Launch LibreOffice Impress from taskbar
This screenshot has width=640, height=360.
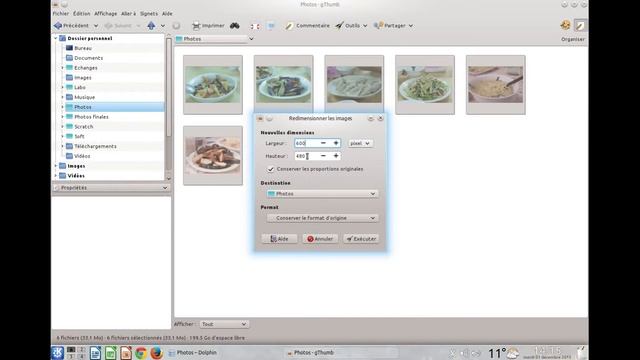coord(126,353)
